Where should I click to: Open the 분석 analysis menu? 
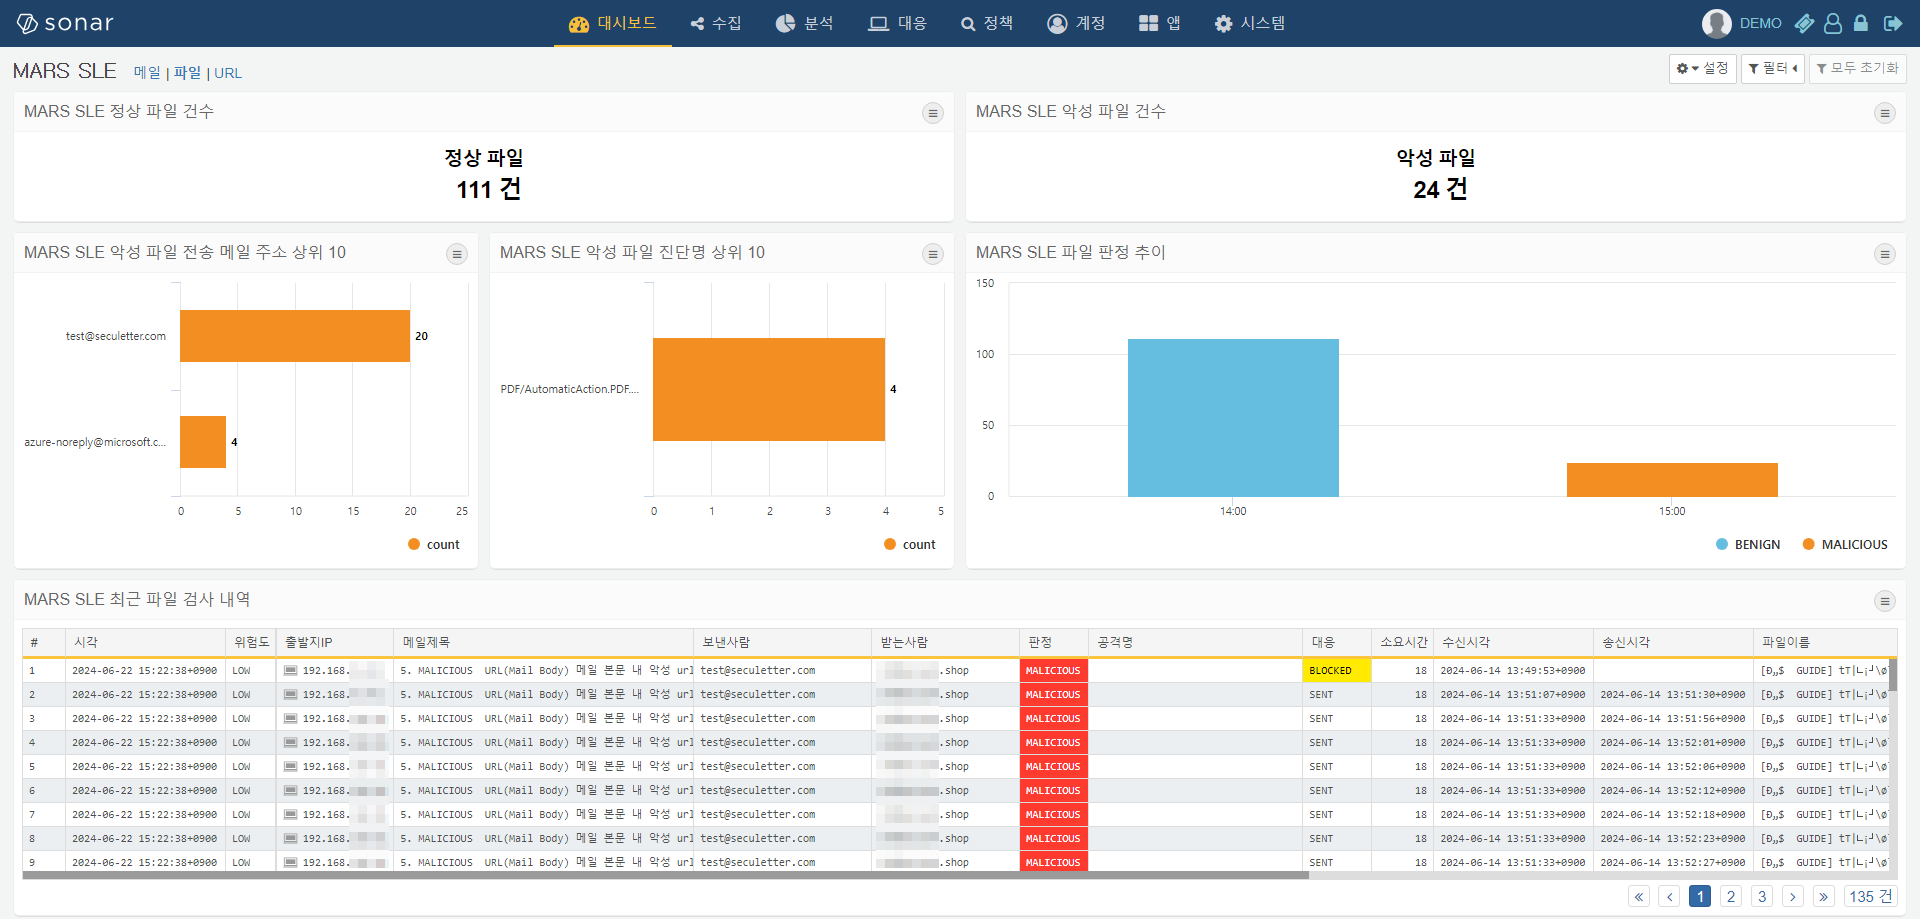(x=805, y=23)
